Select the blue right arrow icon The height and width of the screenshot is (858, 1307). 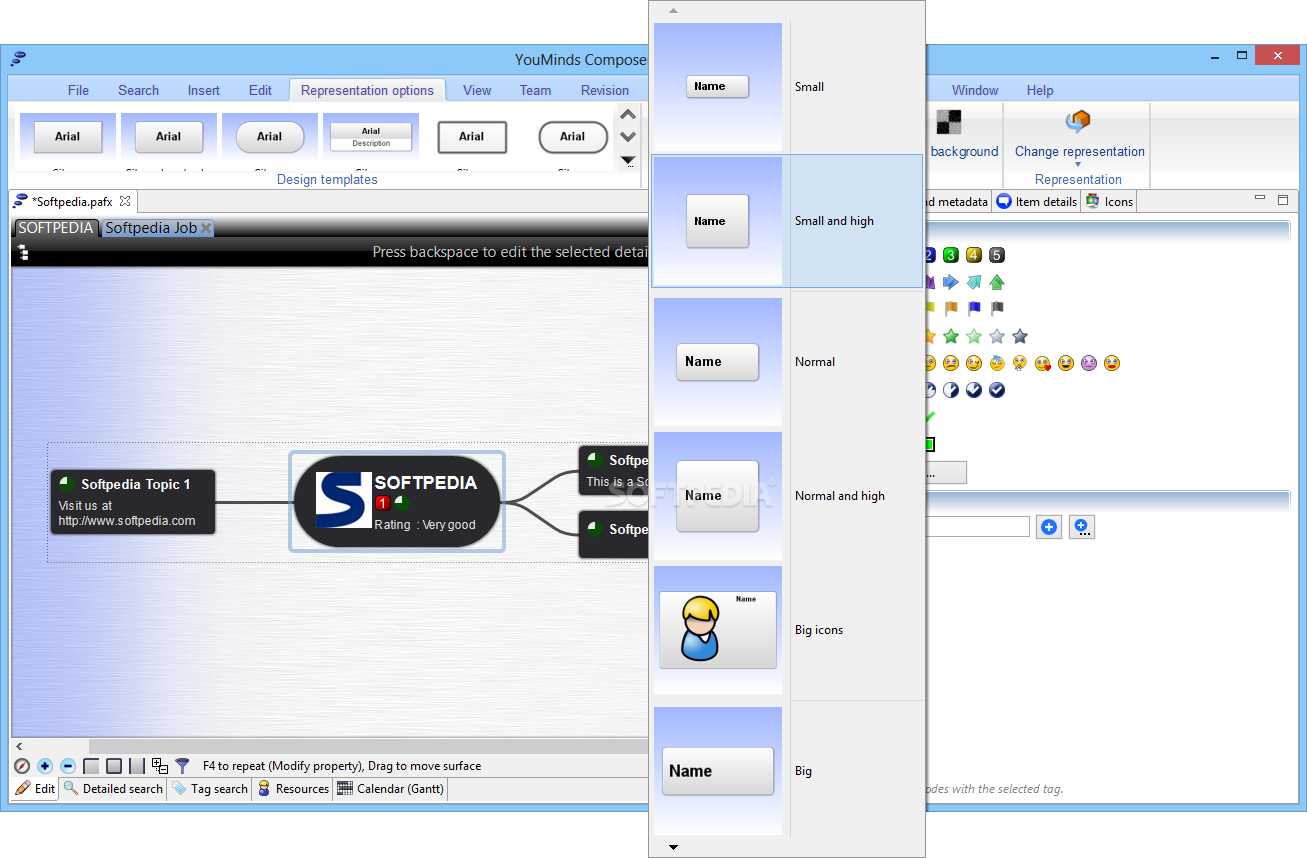coord(950,283)
